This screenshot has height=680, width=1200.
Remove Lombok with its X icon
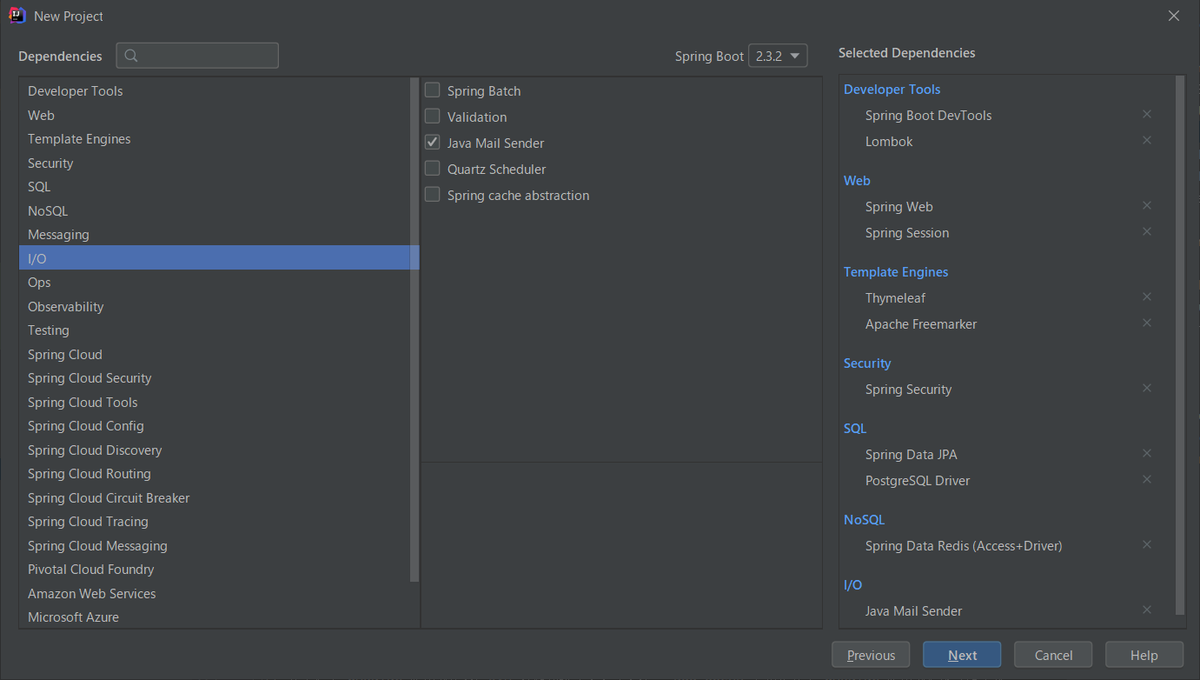[1147, 140]
